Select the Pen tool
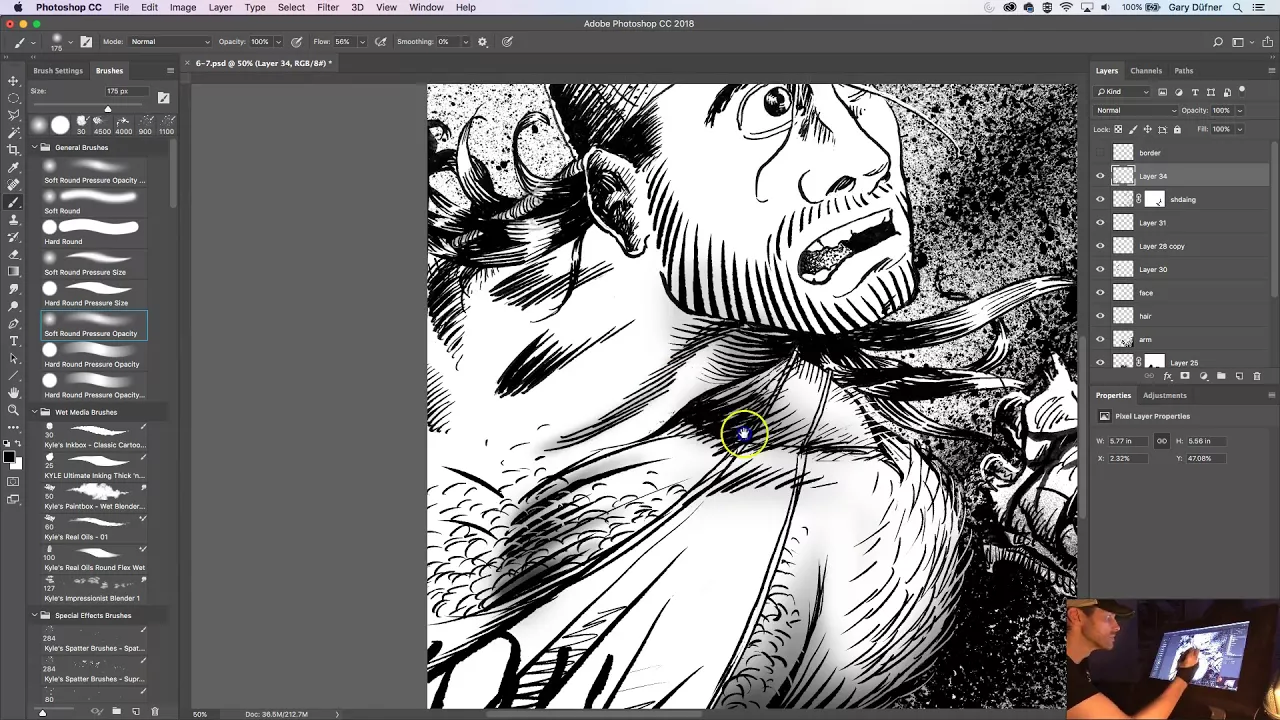The image size is (1280, 720). [13, 323]
